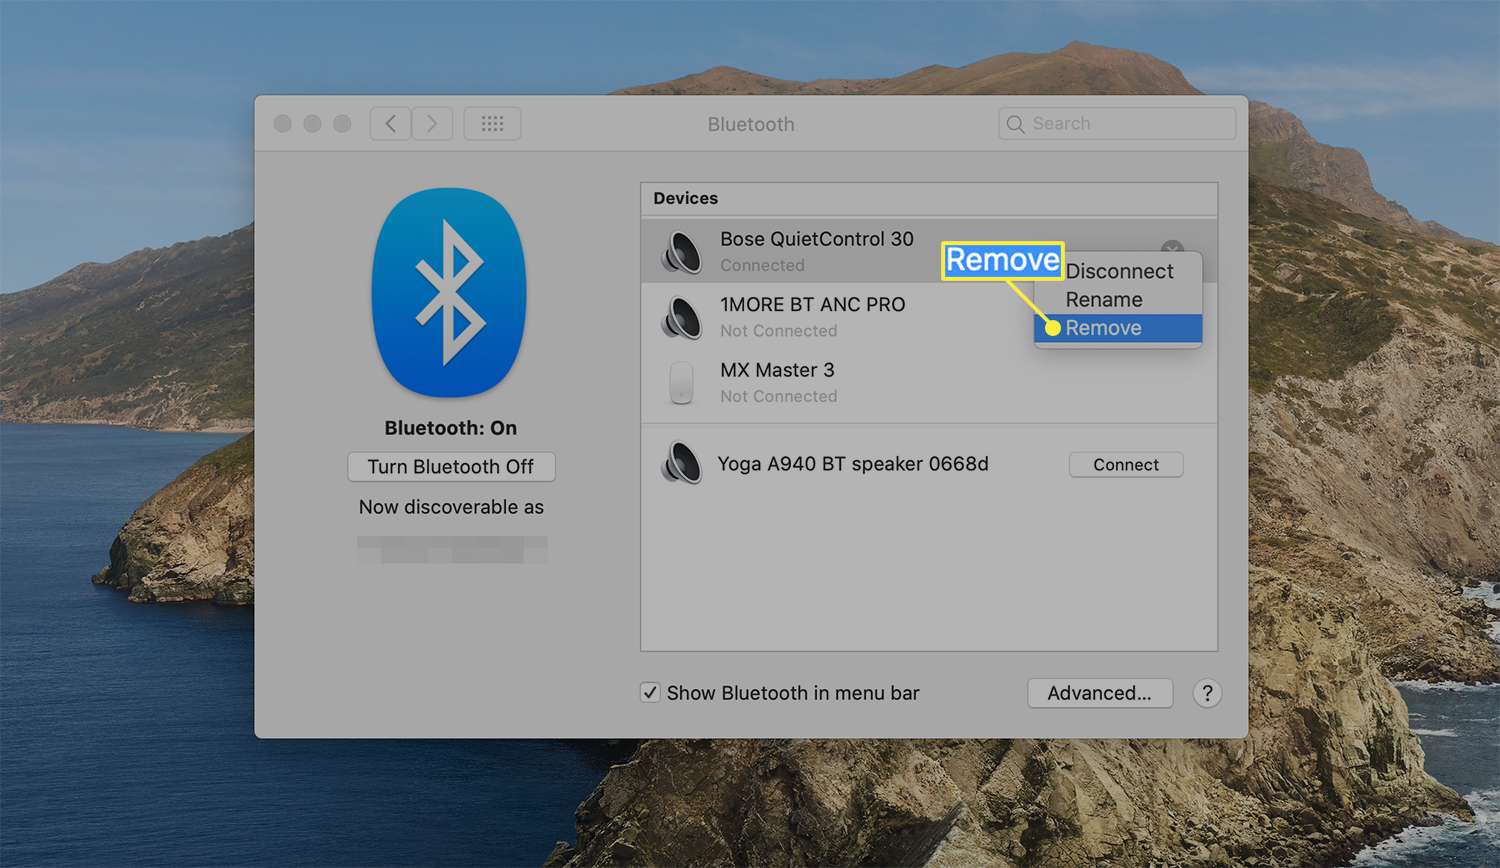Viewport: 1500px width, 868px height.
Task: Click the zoom window button
Action: pos(342,123)
